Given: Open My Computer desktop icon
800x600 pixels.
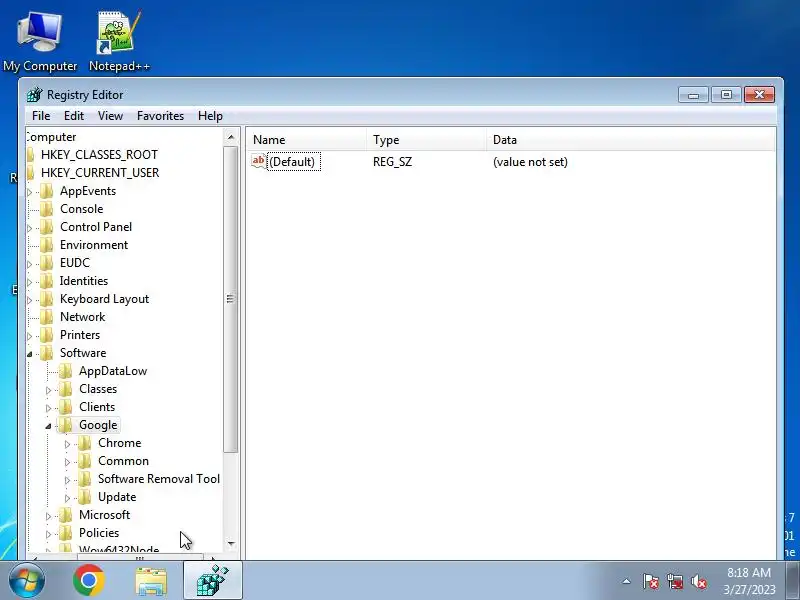Looking at the screenshot, I should pyautogui.click(x=40, y=41).
